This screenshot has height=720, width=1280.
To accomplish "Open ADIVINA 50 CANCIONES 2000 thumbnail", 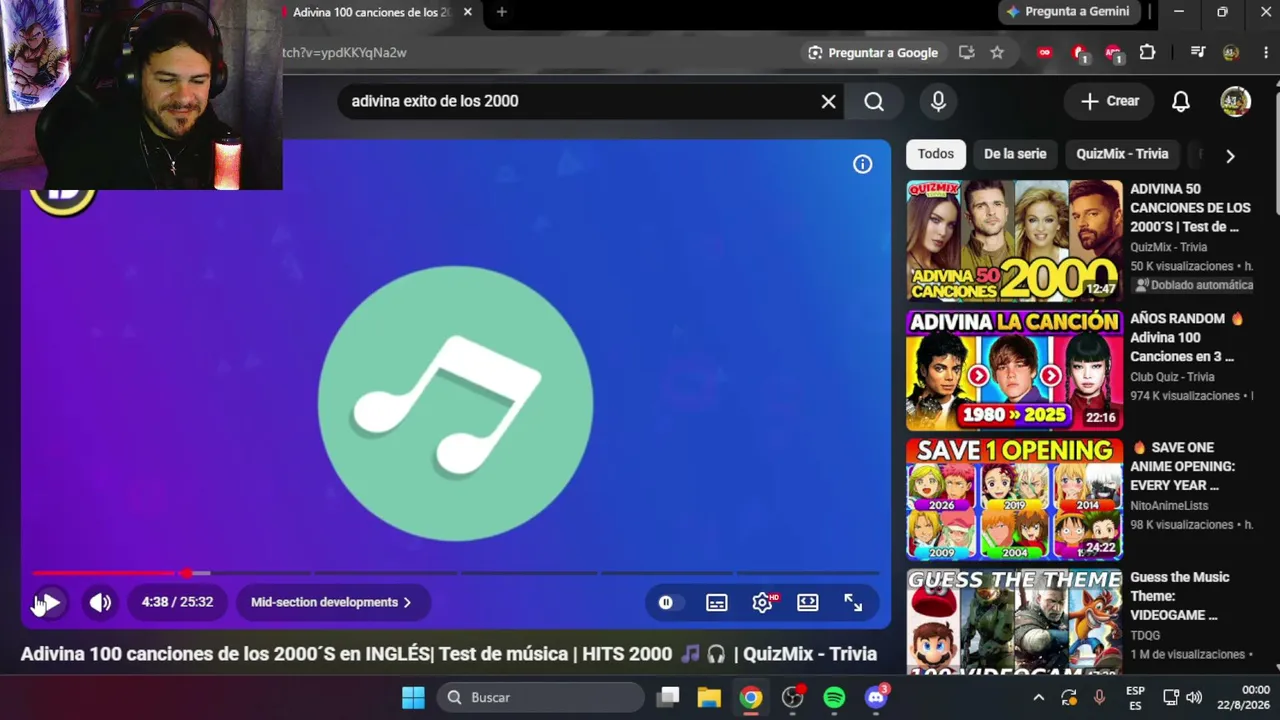I will click(1014, 240).
